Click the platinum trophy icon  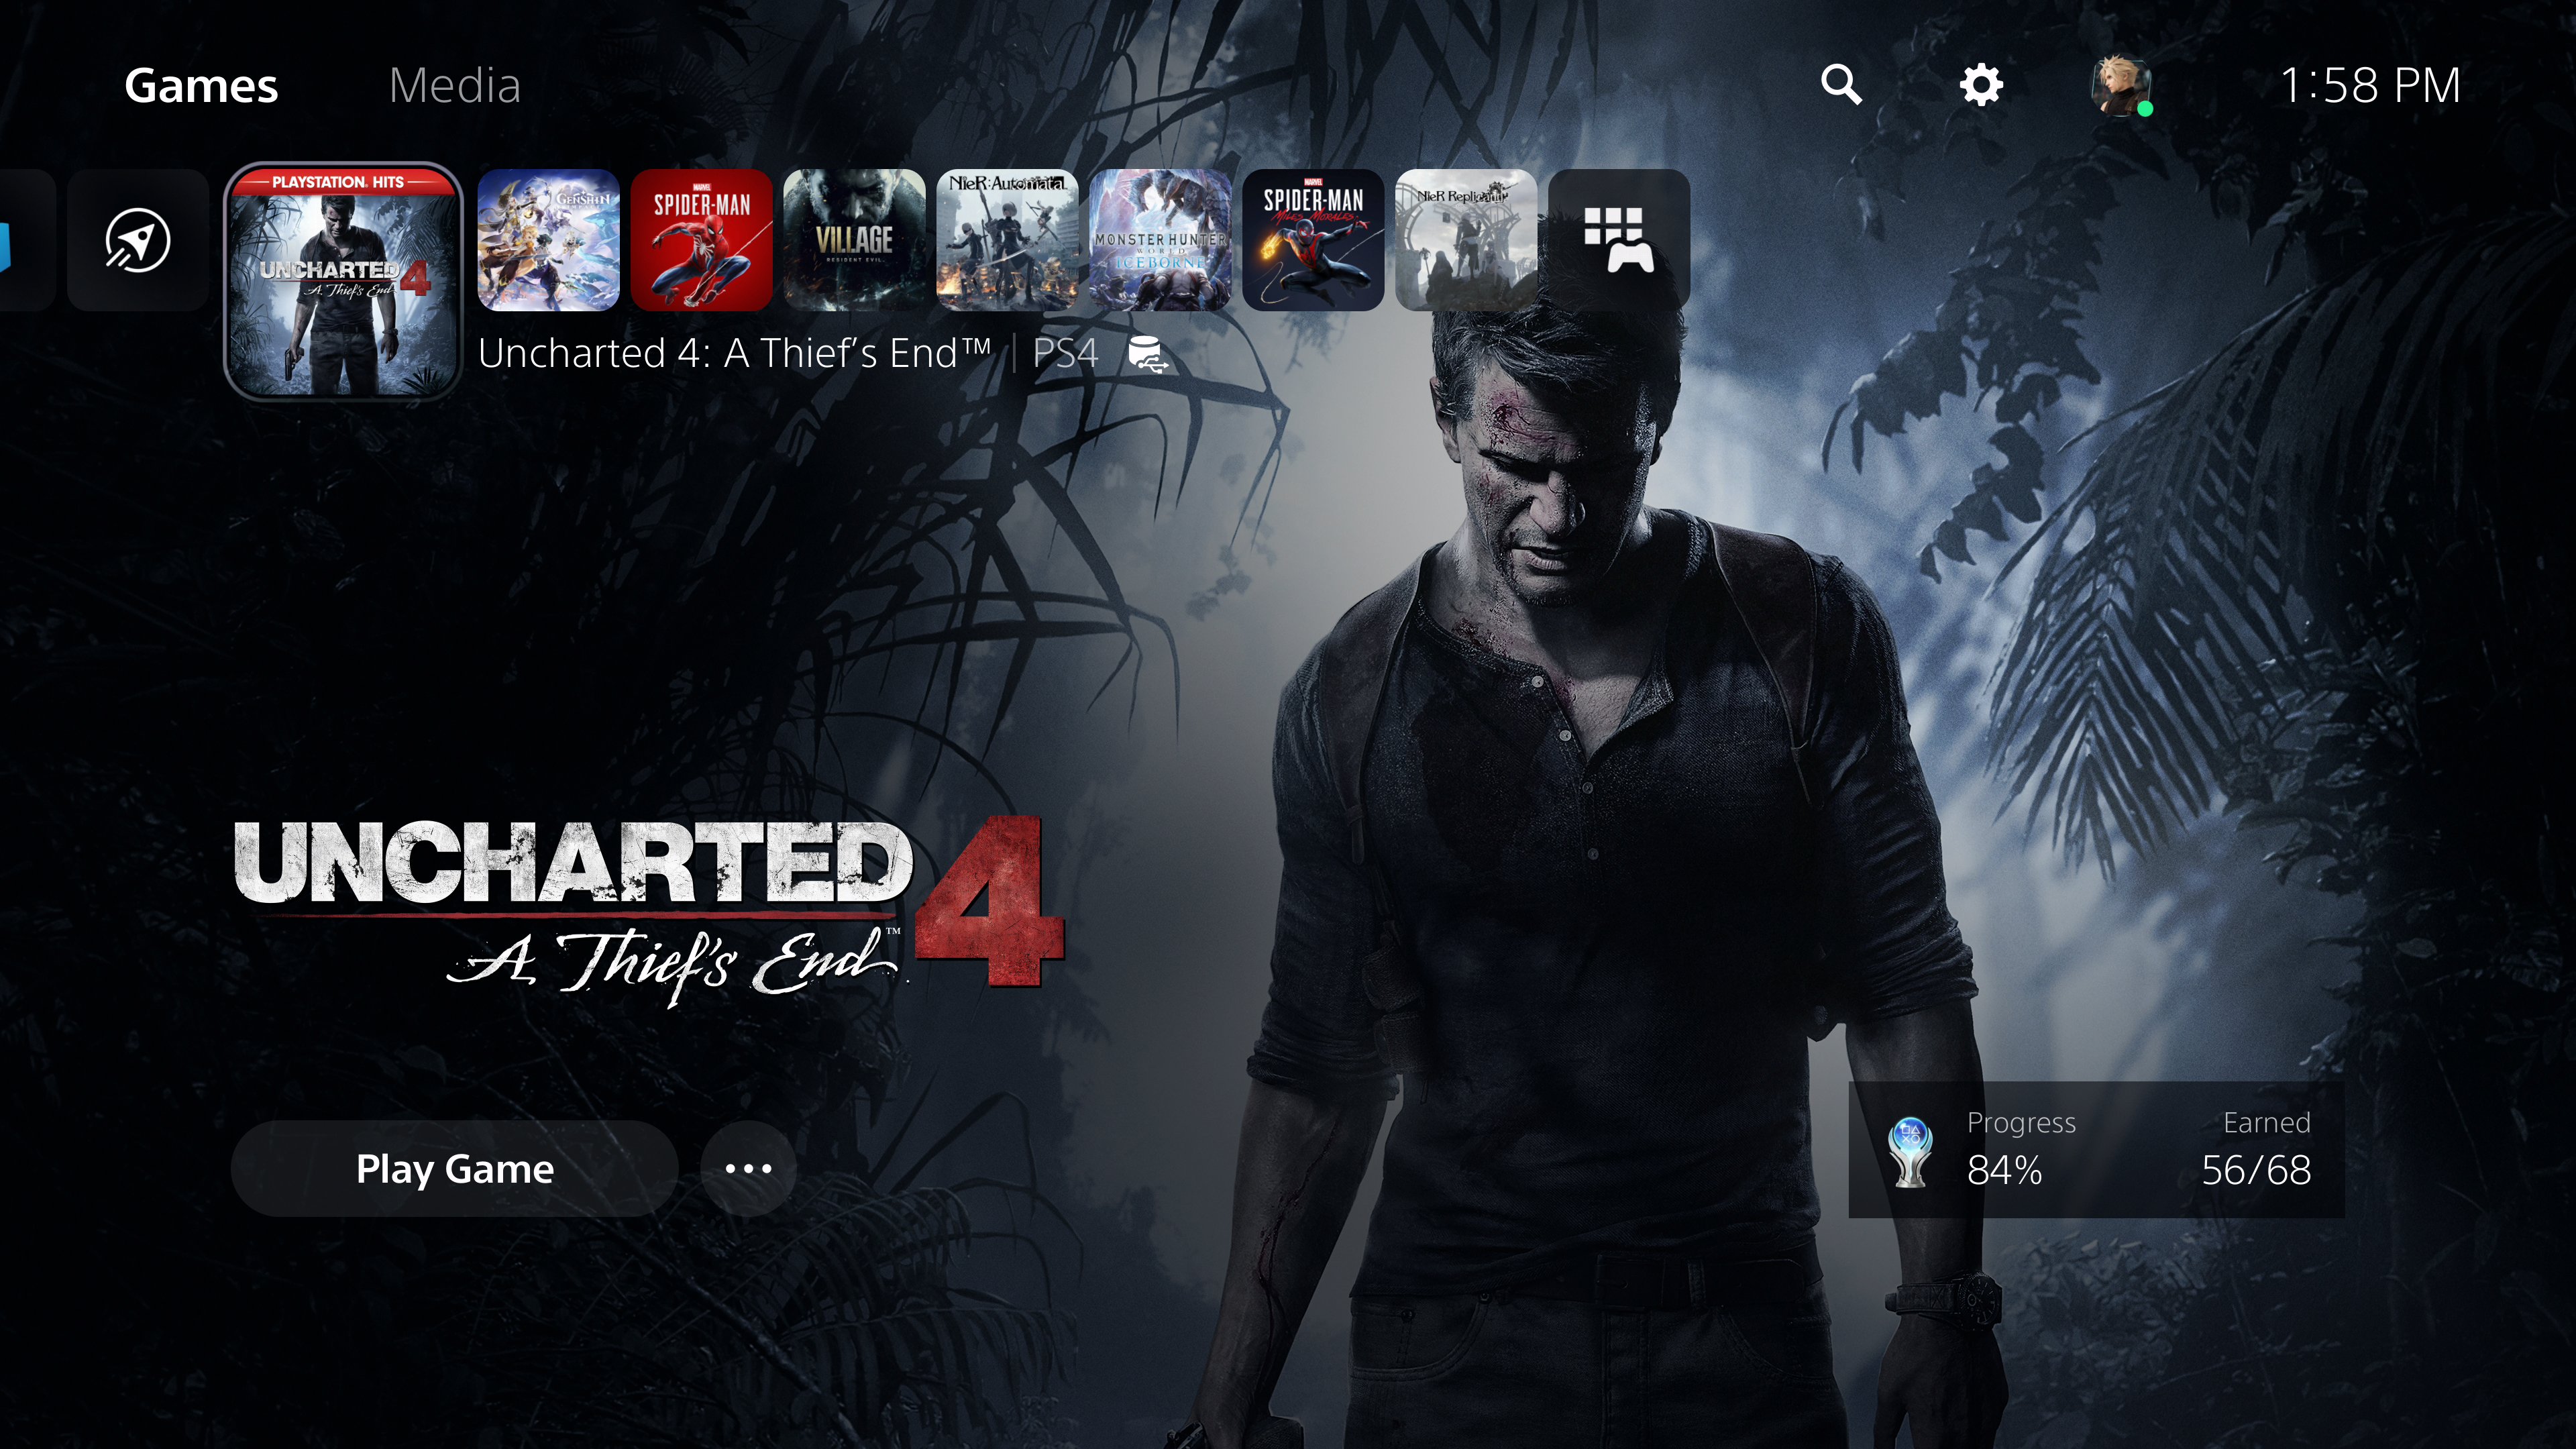click(x=1910, y=1151)
